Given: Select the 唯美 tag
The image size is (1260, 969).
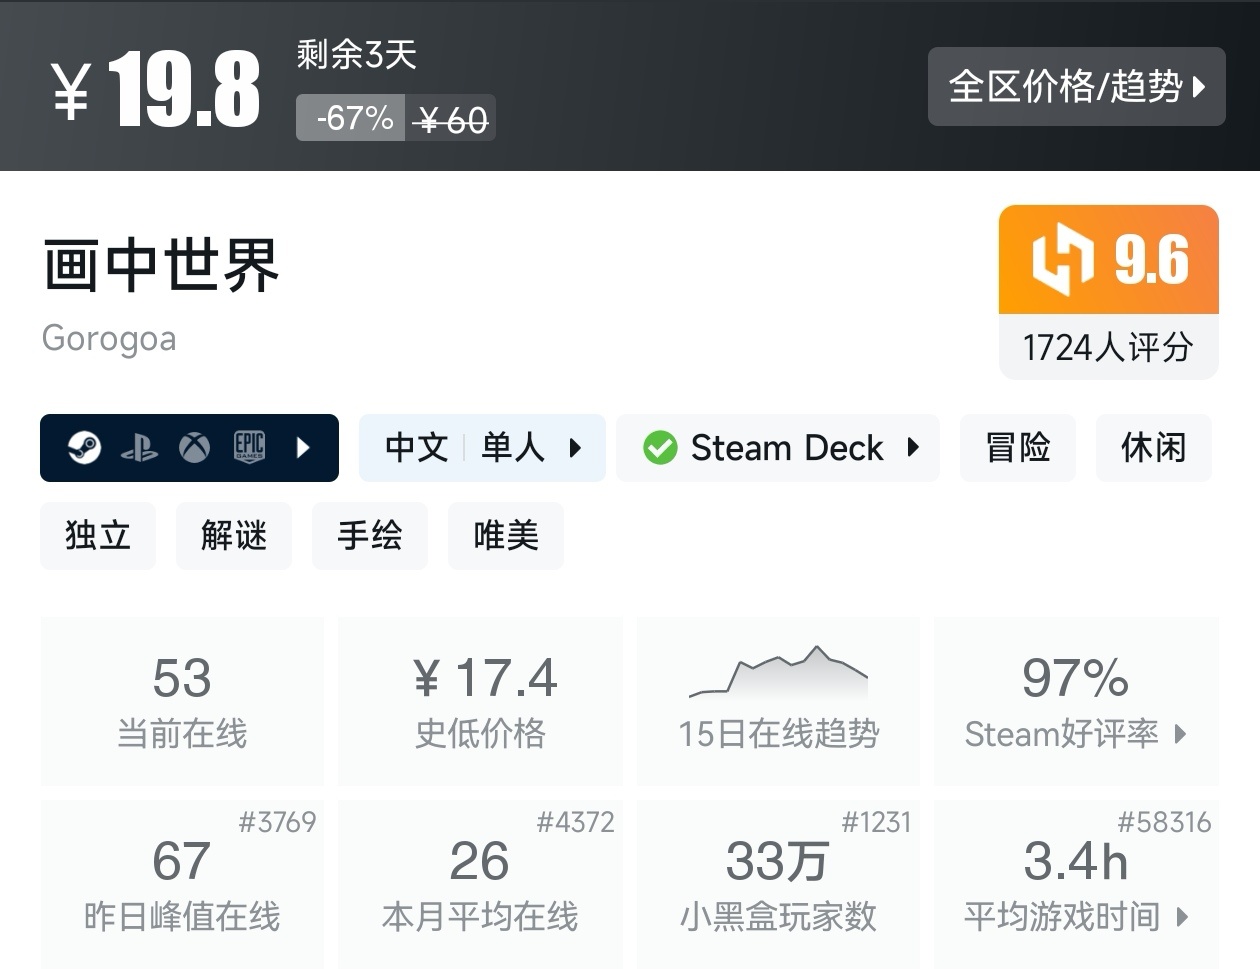Looking at the screenshot, I should pos(505,536).
